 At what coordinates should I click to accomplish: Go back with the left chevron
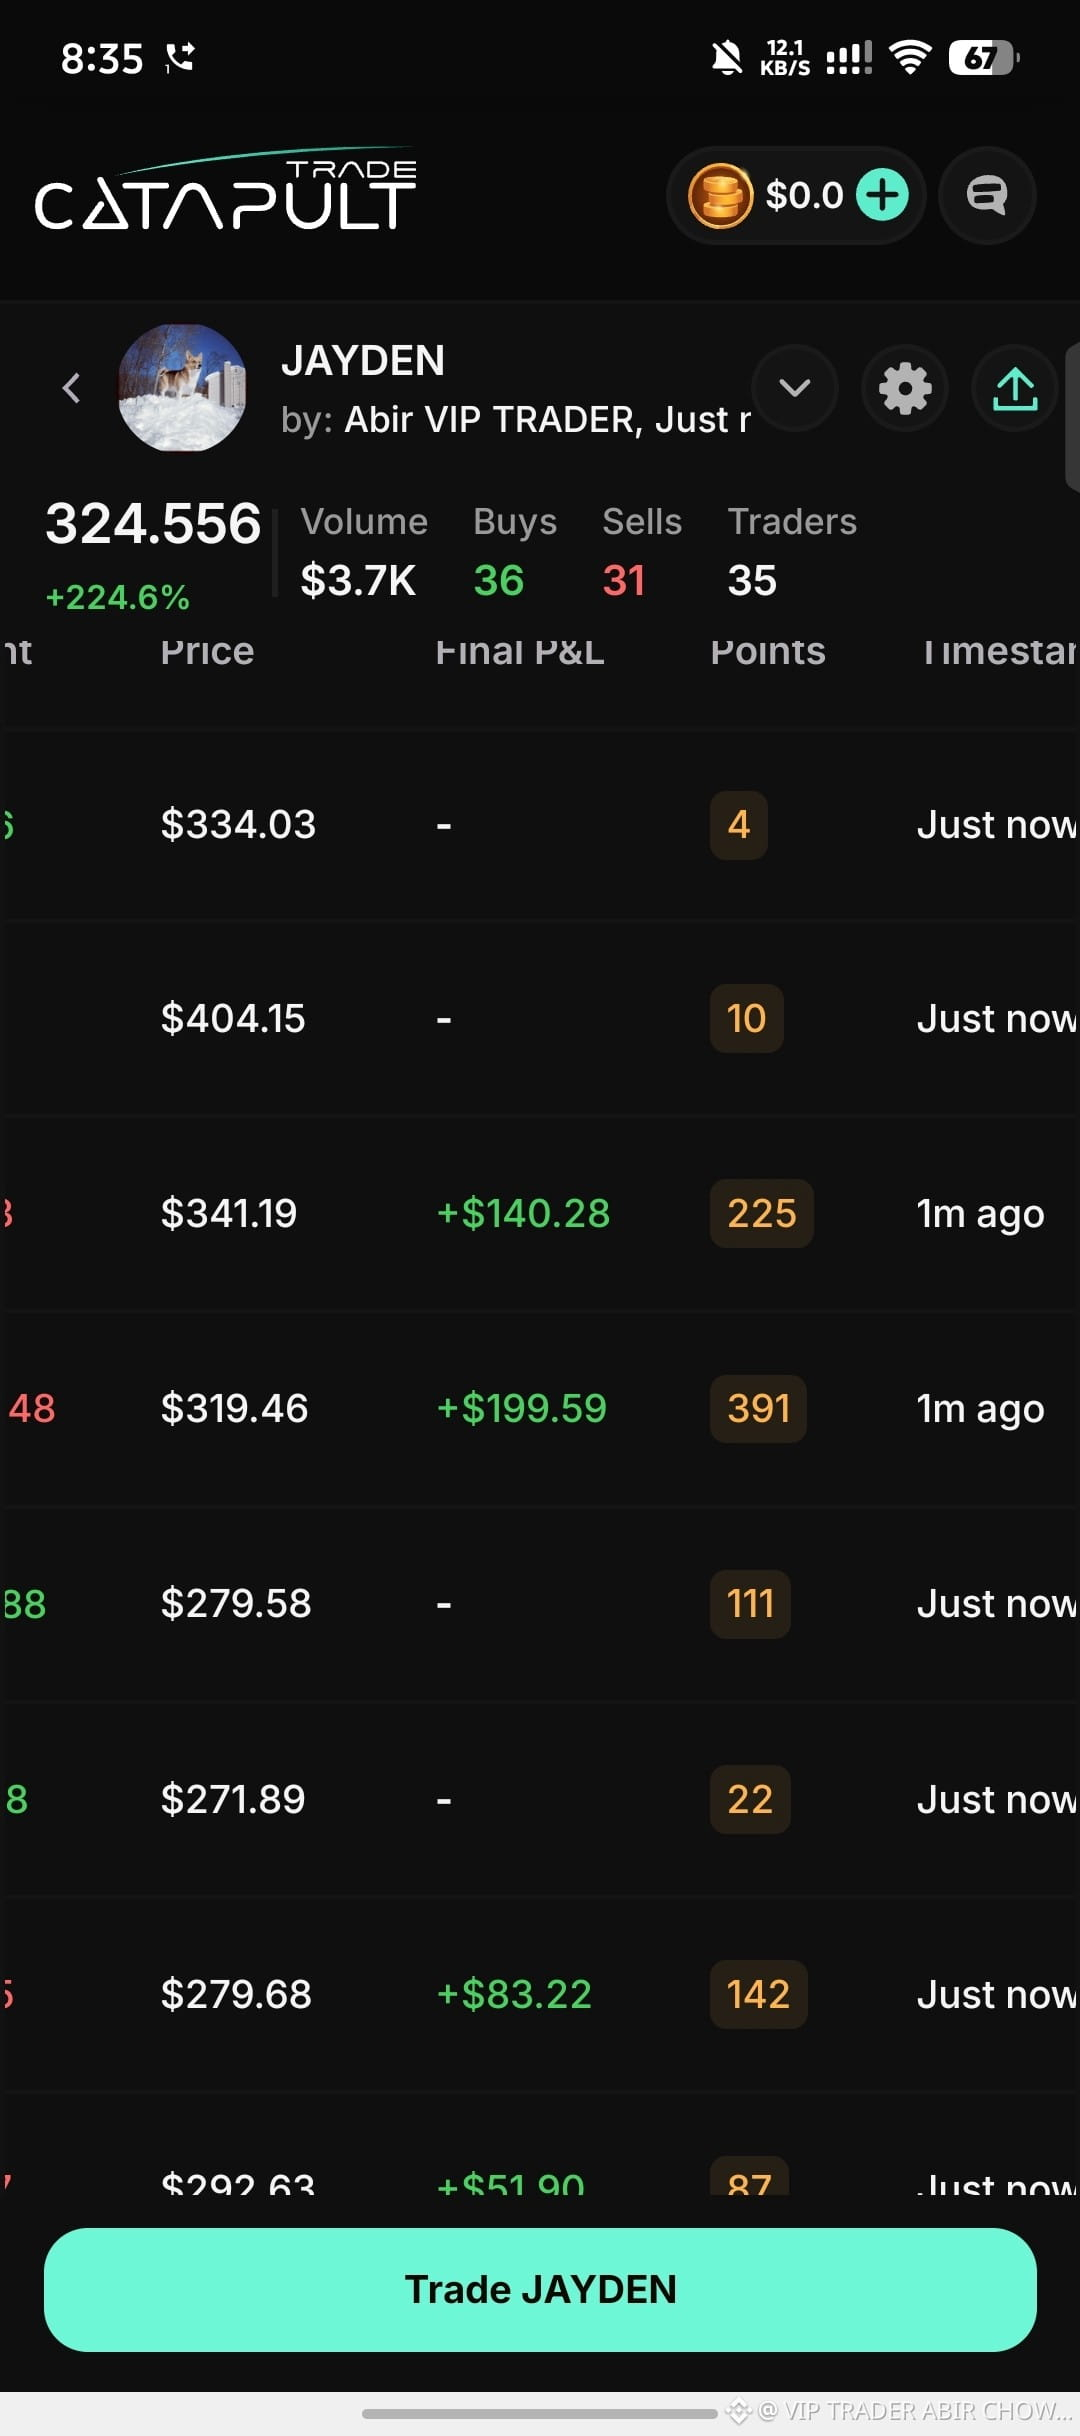pyautogui.click(x=71, y=388)
